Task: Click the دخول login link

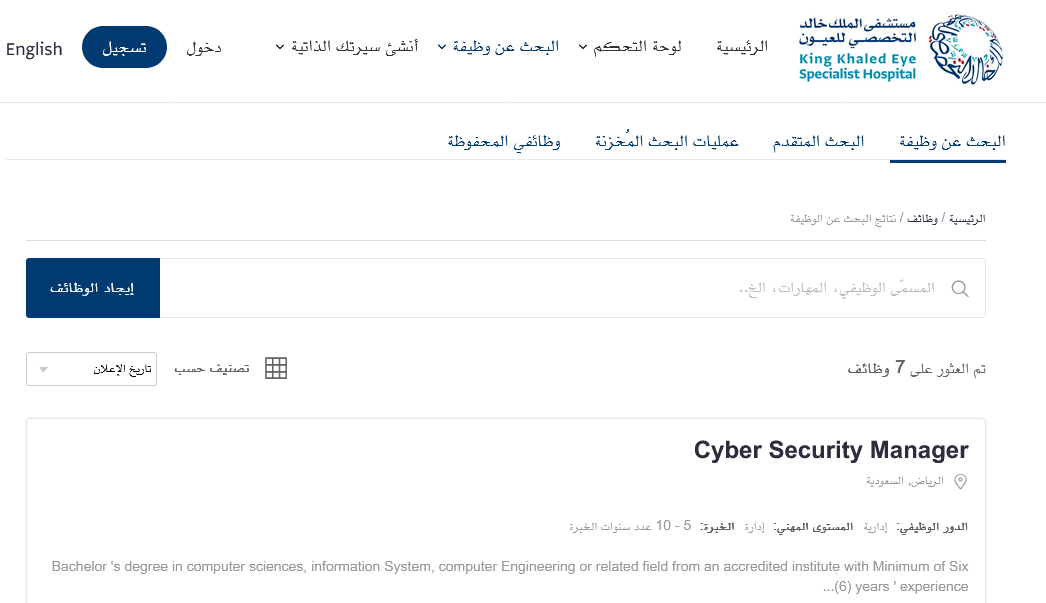Action: click(204, 48)
